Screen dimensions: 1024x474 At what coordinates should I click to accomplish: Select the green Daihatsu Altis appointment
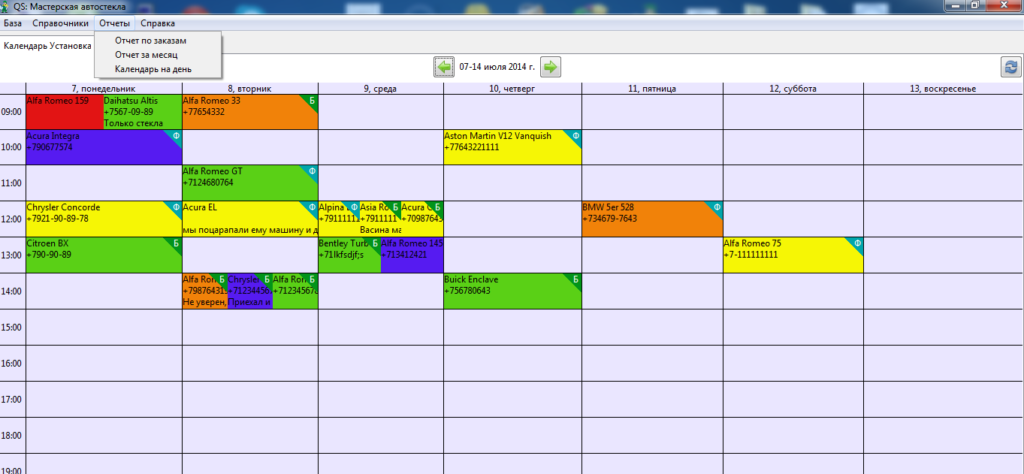pos(142,112)
